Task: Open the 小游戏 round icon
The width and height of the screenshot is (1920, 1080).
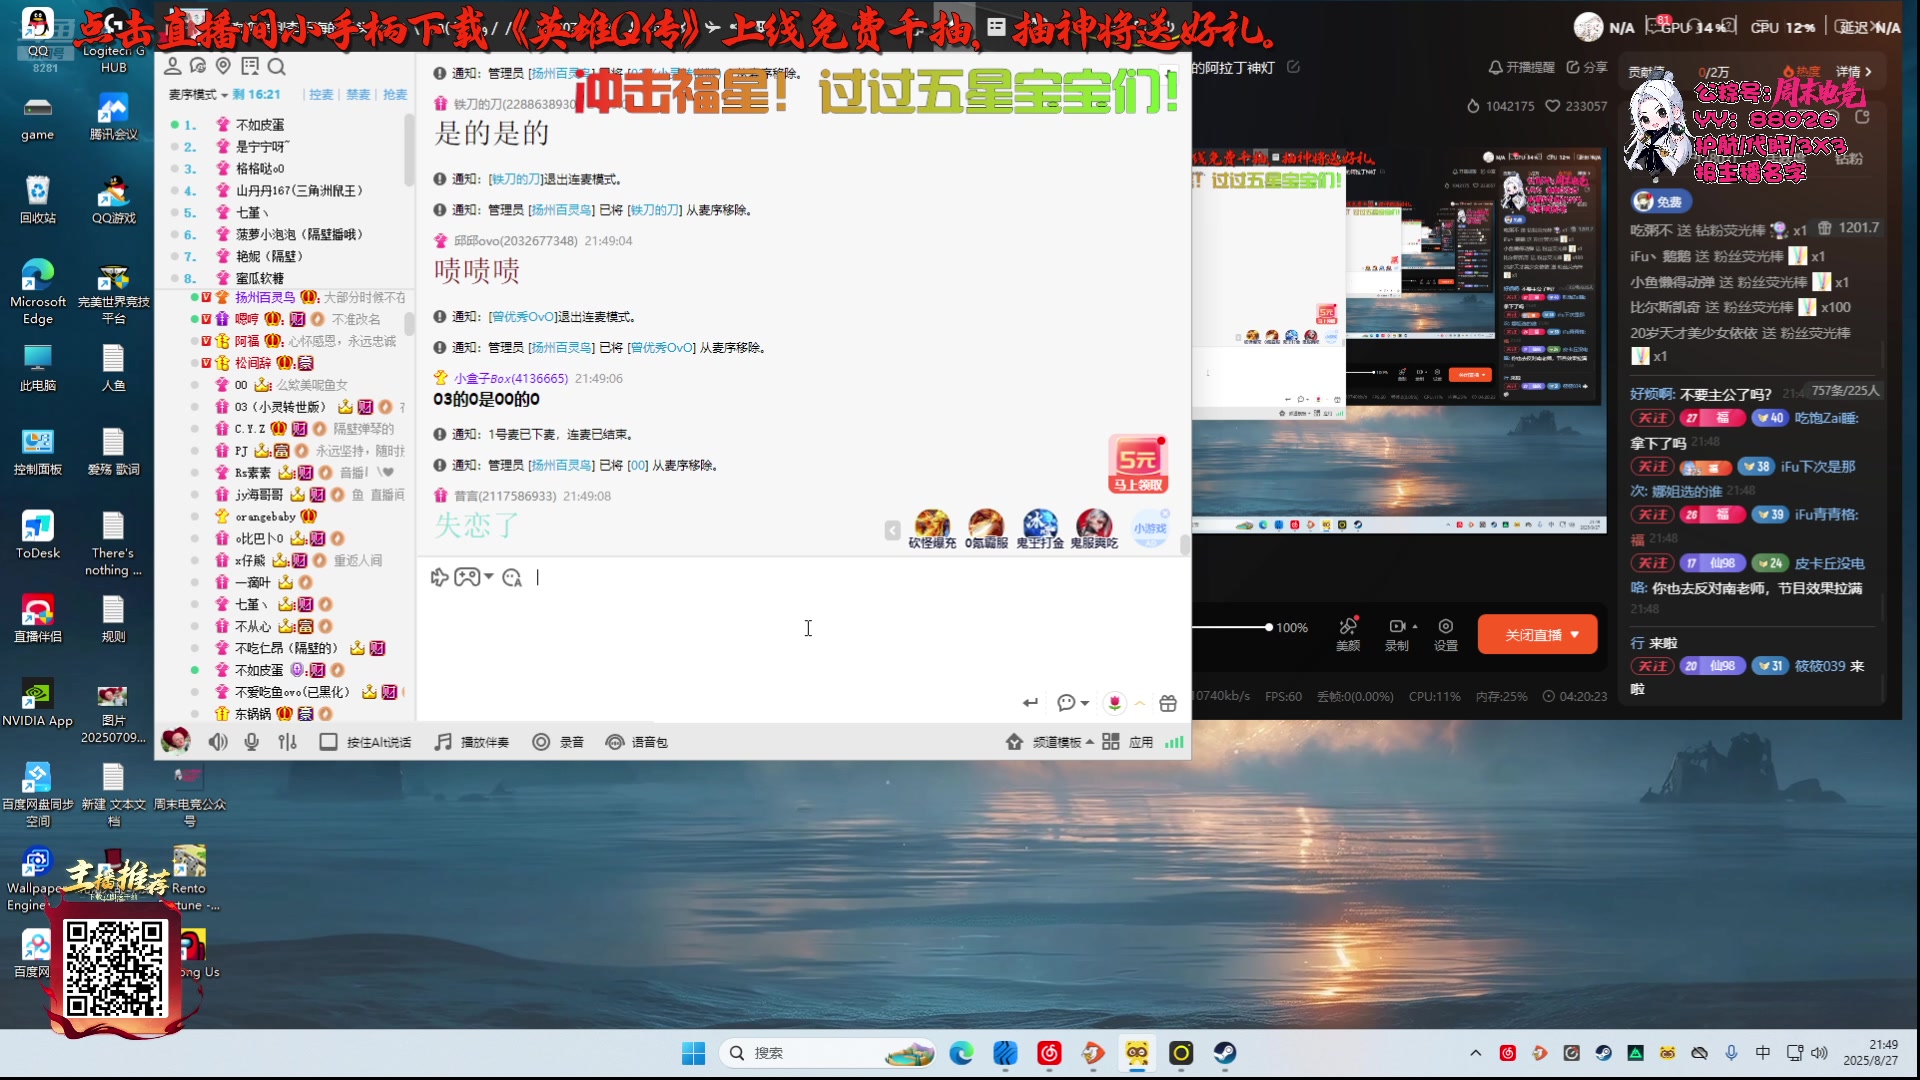Action: pyautogui.click(x=1150, y=528)
